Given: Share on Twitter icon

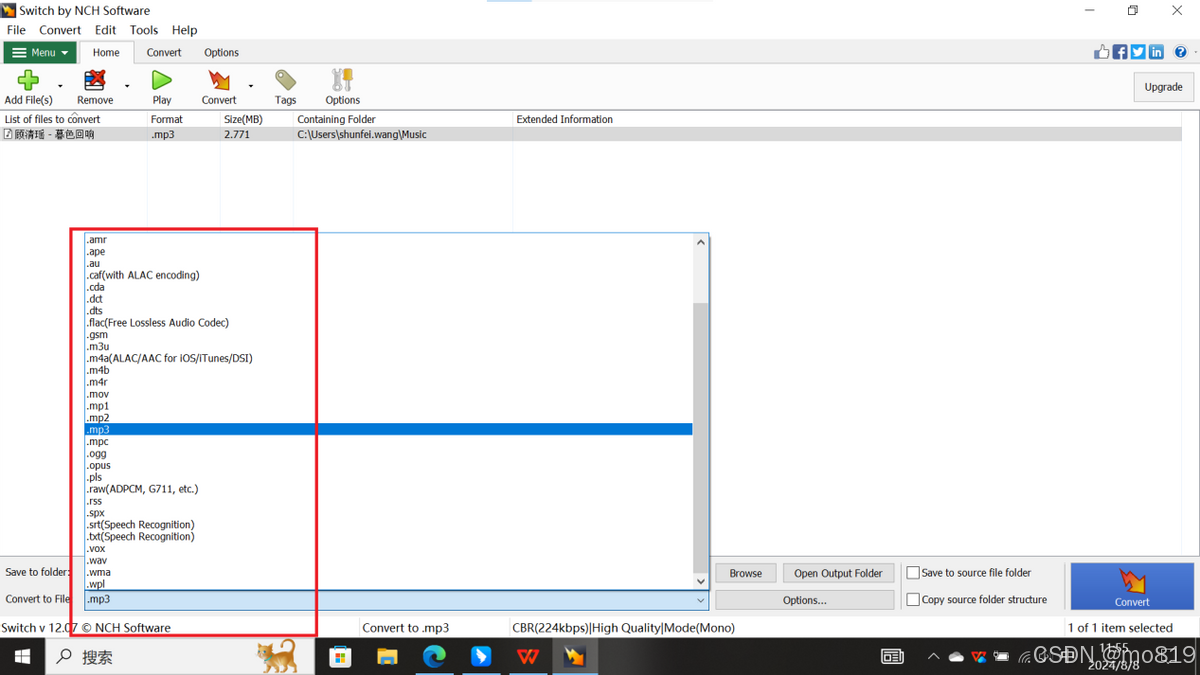Looking at the screenshot, I should pos(1138,52).
